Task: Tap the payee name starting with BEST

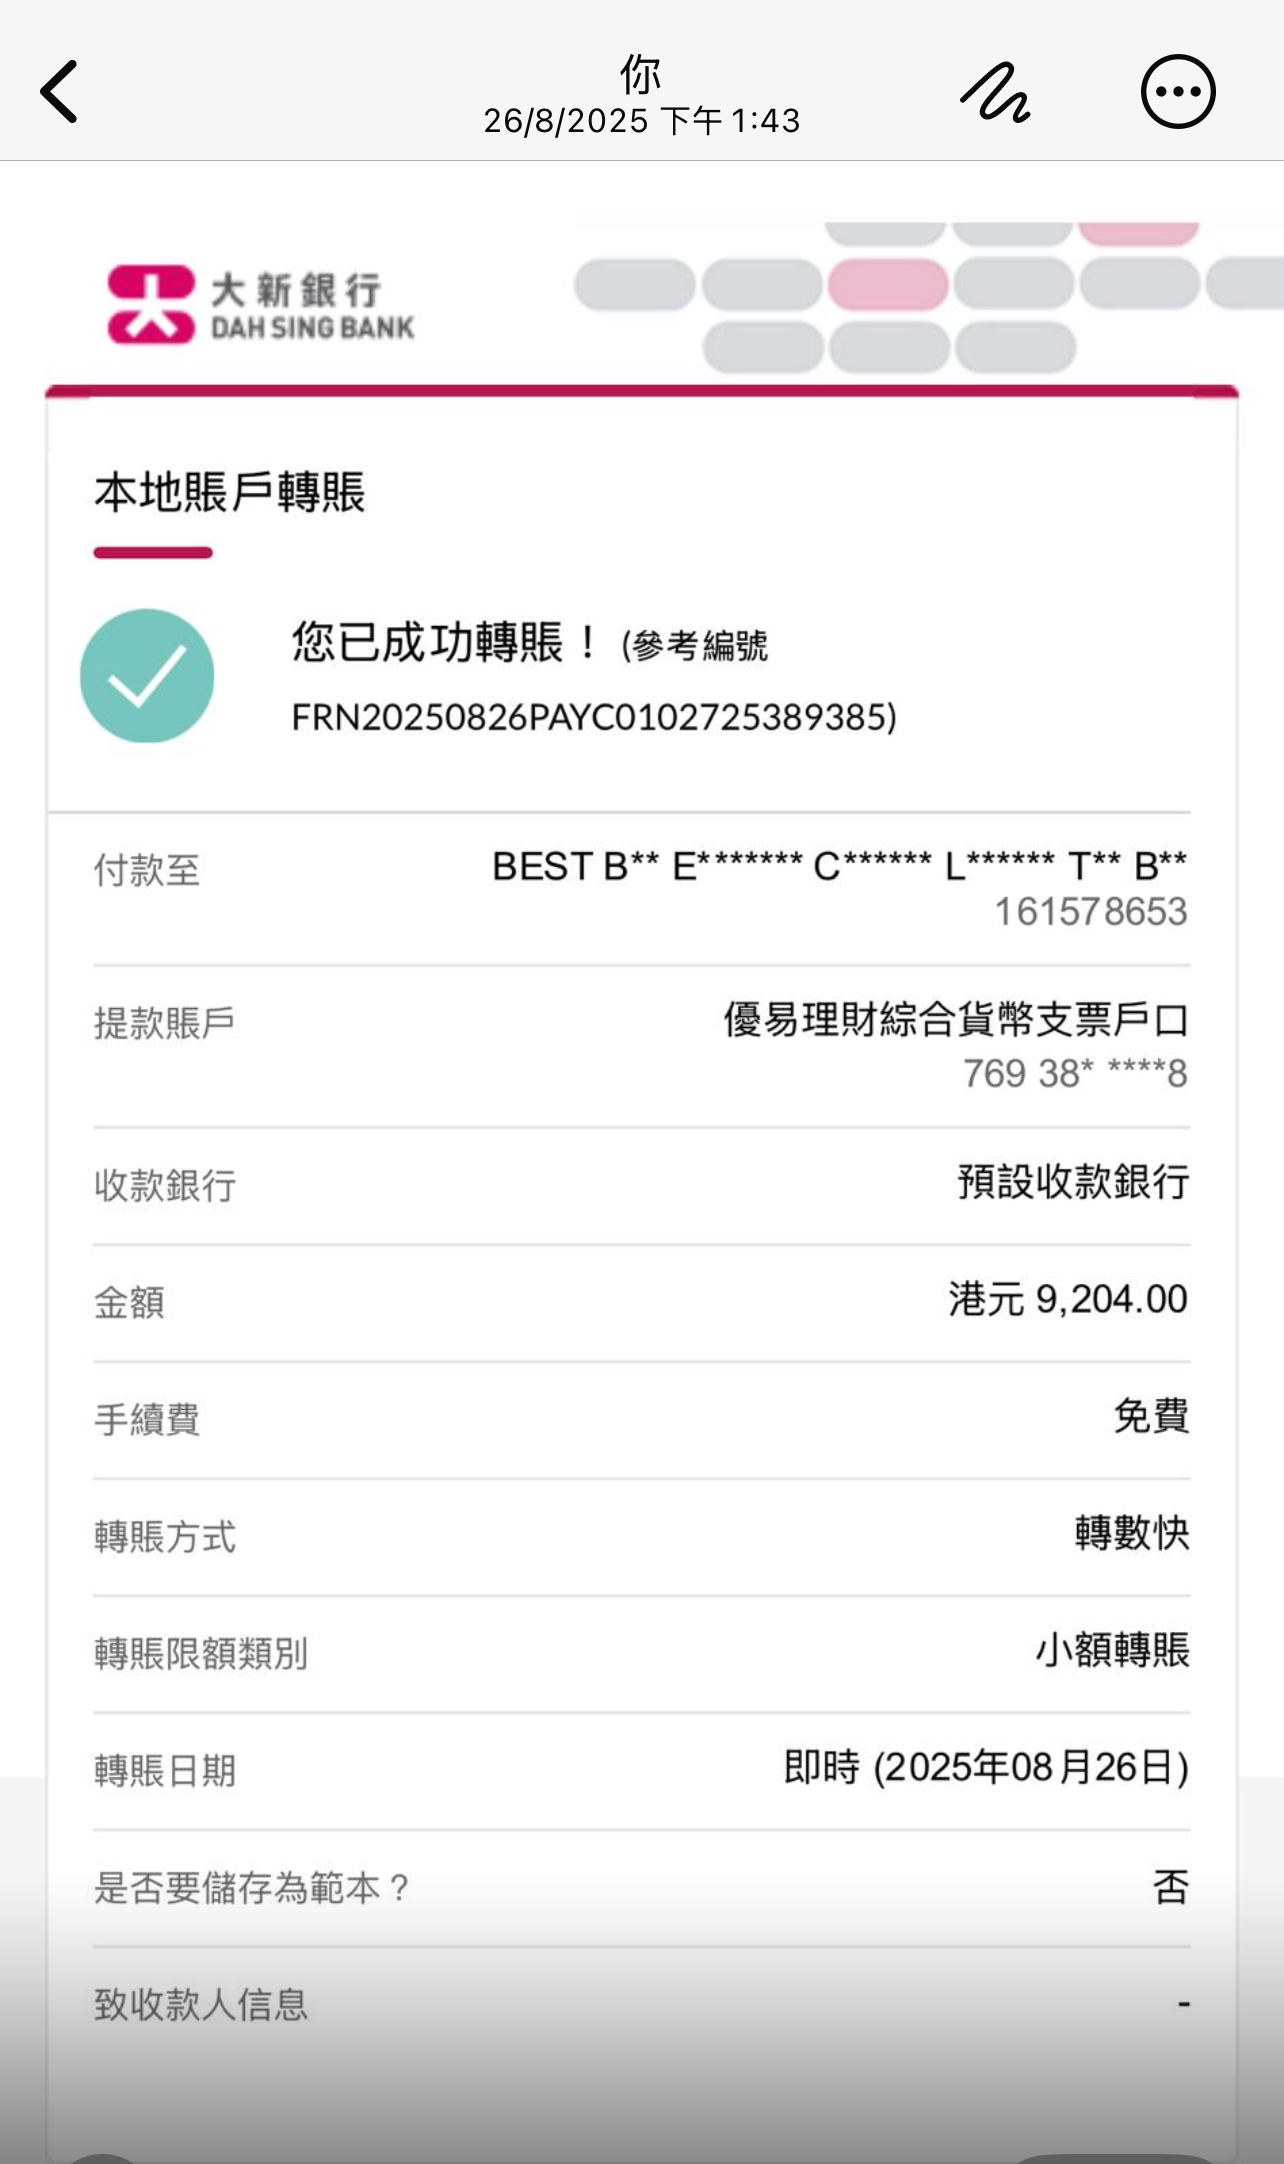Action: pos(839,866)
